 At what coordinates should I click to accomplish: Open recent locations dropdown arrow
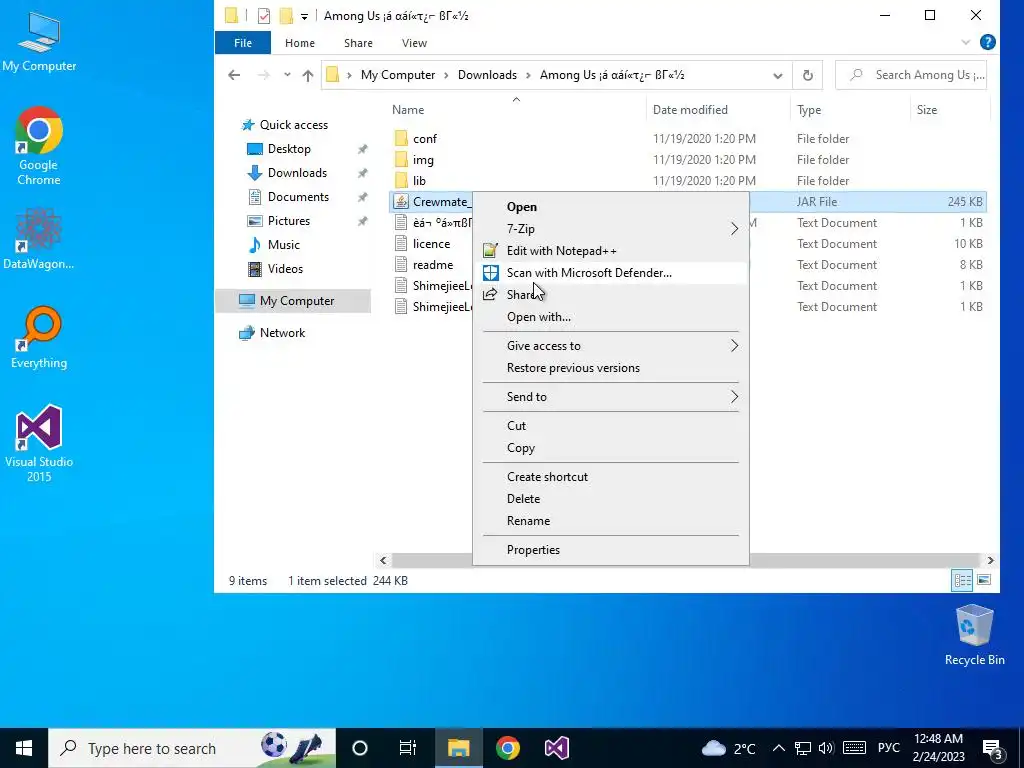coord(287,75)
